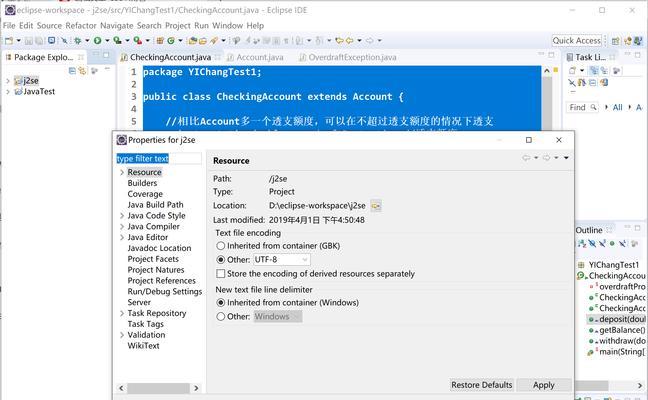Select Inherited from container (Windows) delimiter radio
648x400 pixels.
pyautogui.click(x=221, y=302)
